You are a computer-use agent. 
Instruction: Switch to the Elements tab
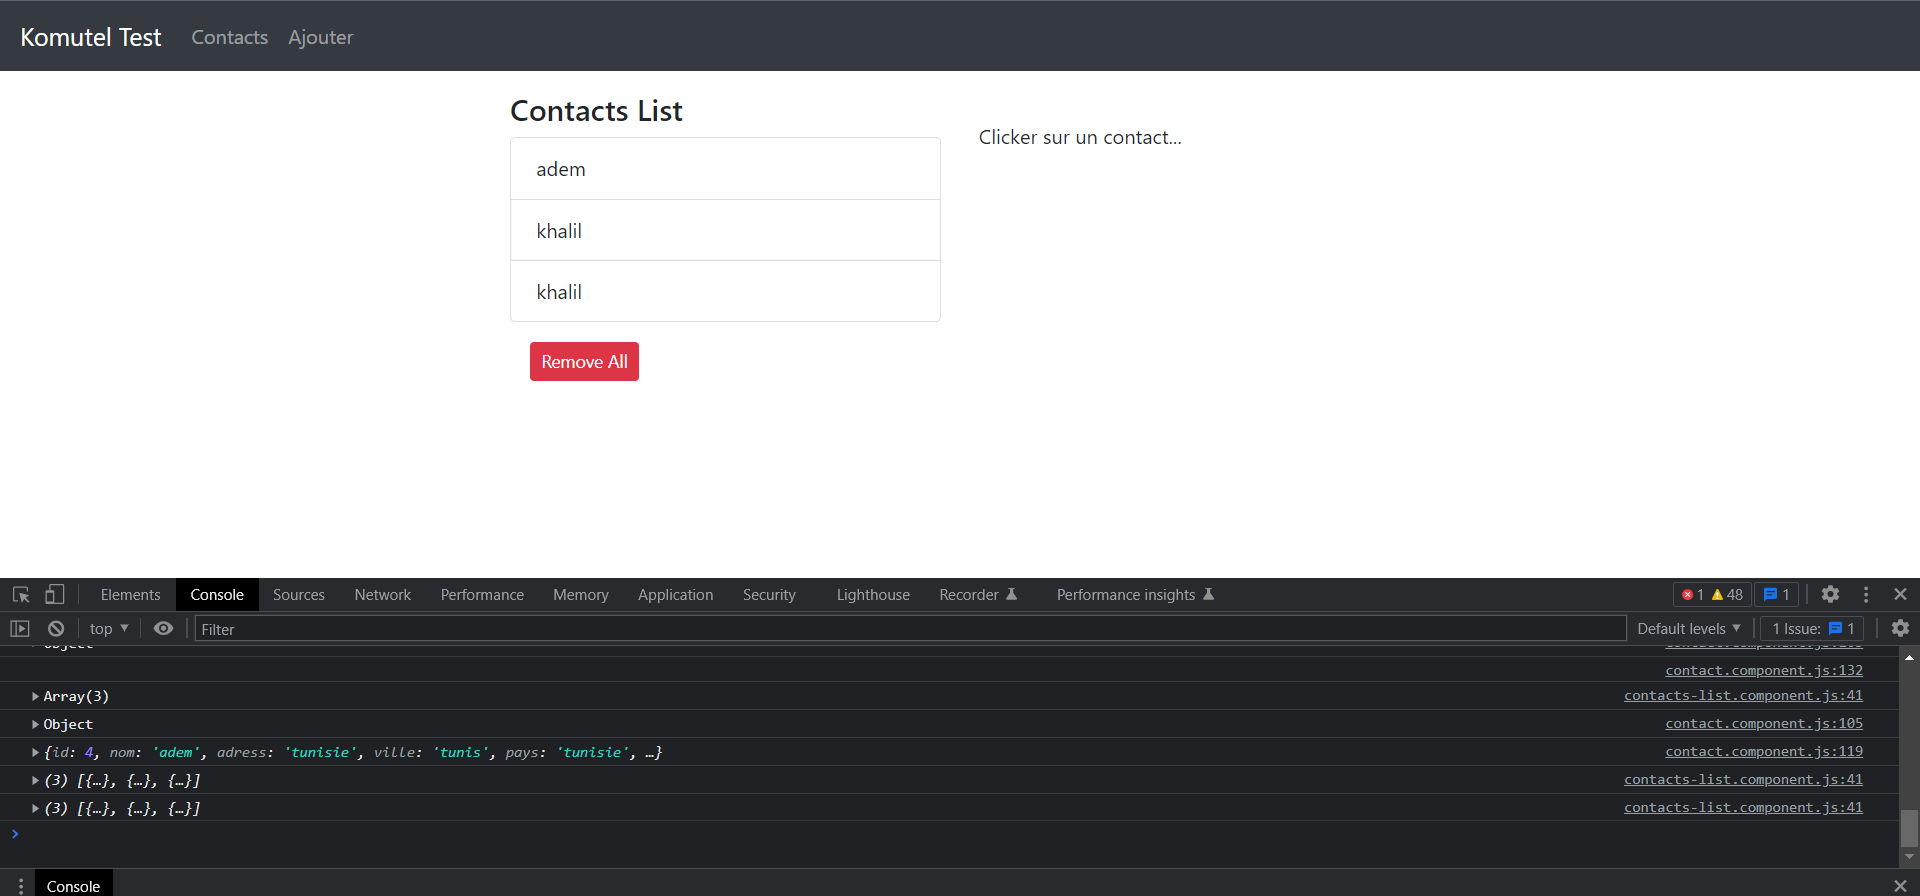tap(130, 594)
